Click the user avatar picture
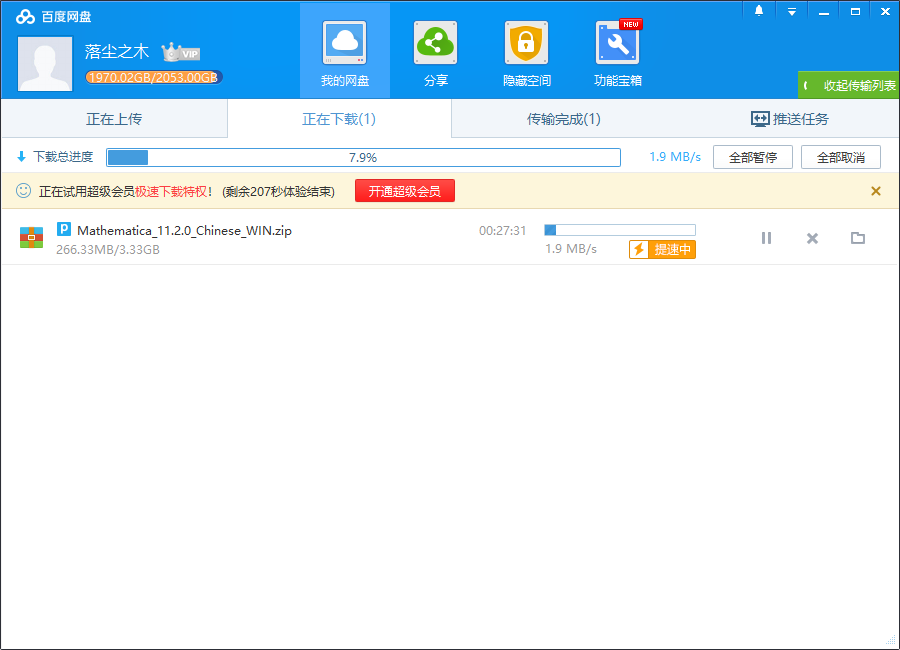900x650 pixels. 45,64
